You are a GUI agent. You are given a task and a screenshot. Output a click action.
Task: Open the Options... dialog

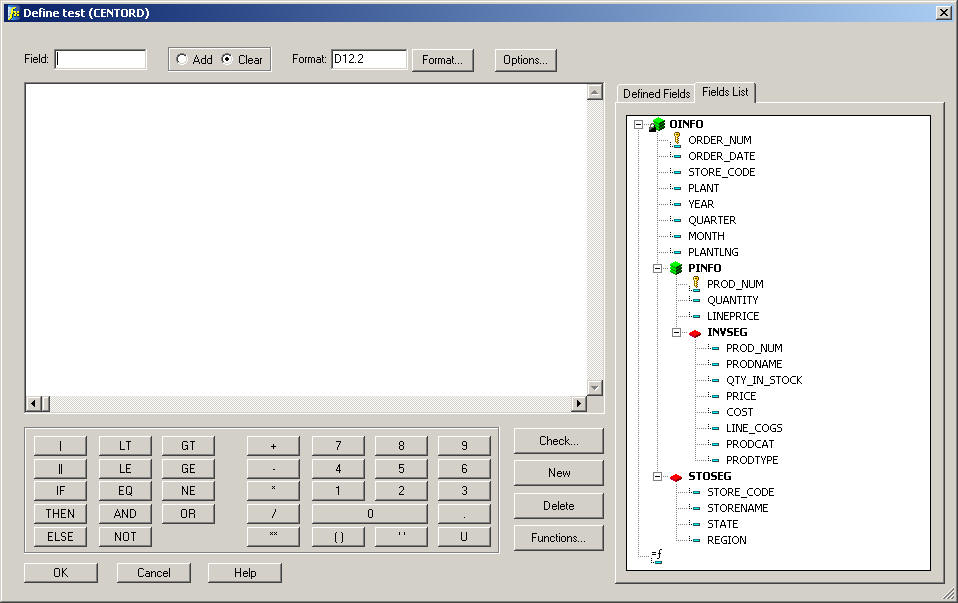[525, 60]
